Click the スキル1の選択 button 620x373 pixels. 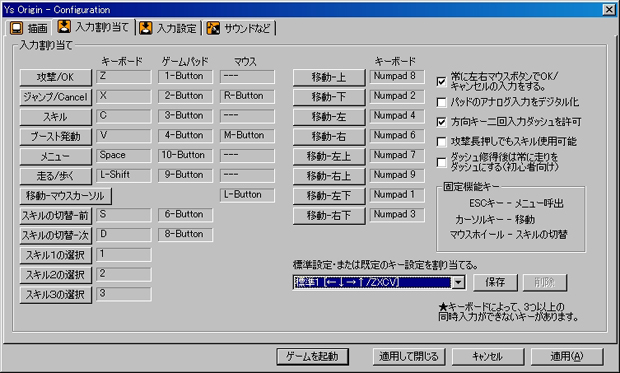[x=56, y=256]
